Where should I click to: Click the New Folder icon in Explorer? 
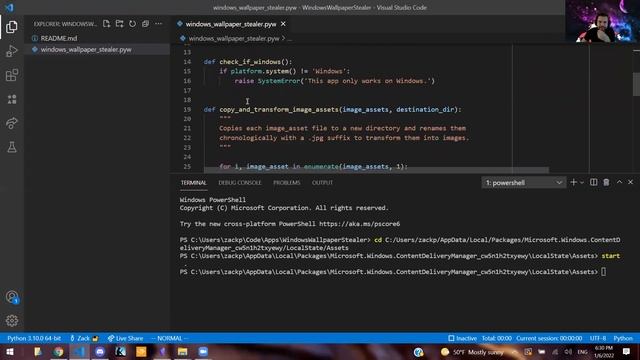point(120,24)
